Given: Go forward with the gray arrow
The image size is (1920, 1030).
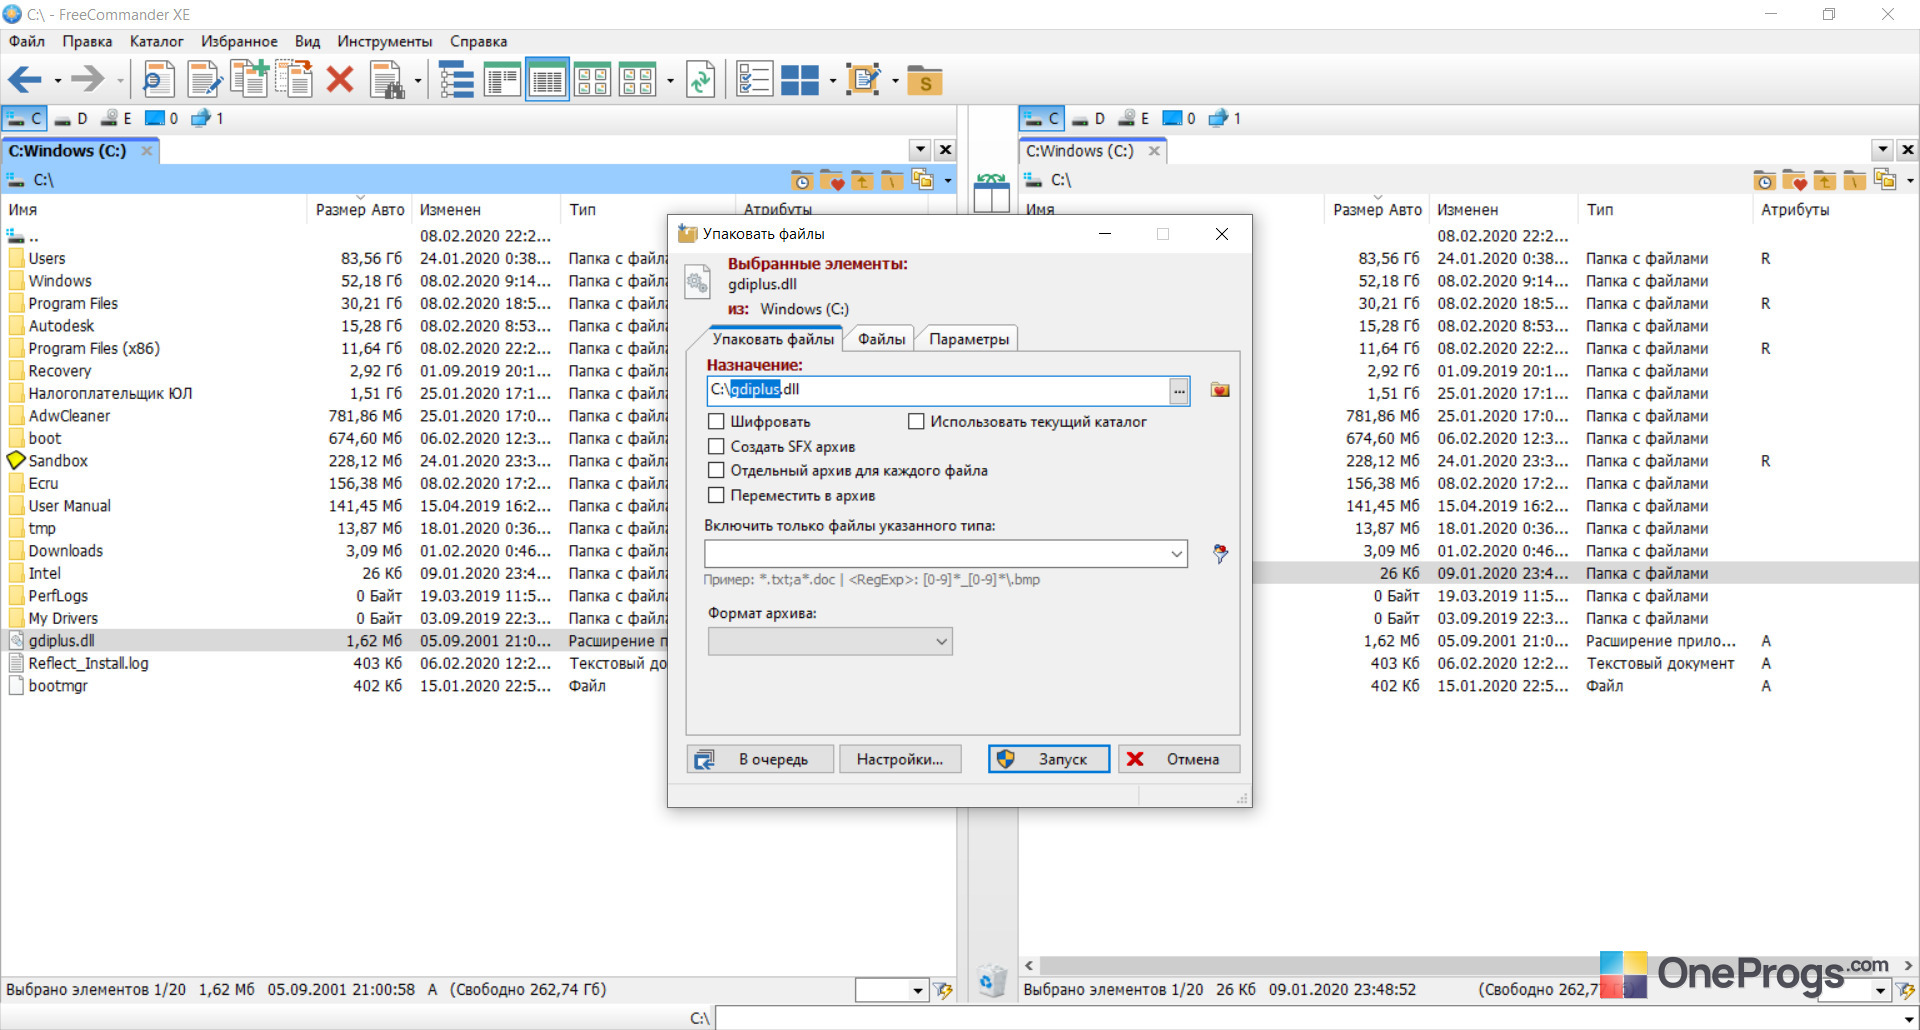Looking at the screenshot, I should coord(88,79).
